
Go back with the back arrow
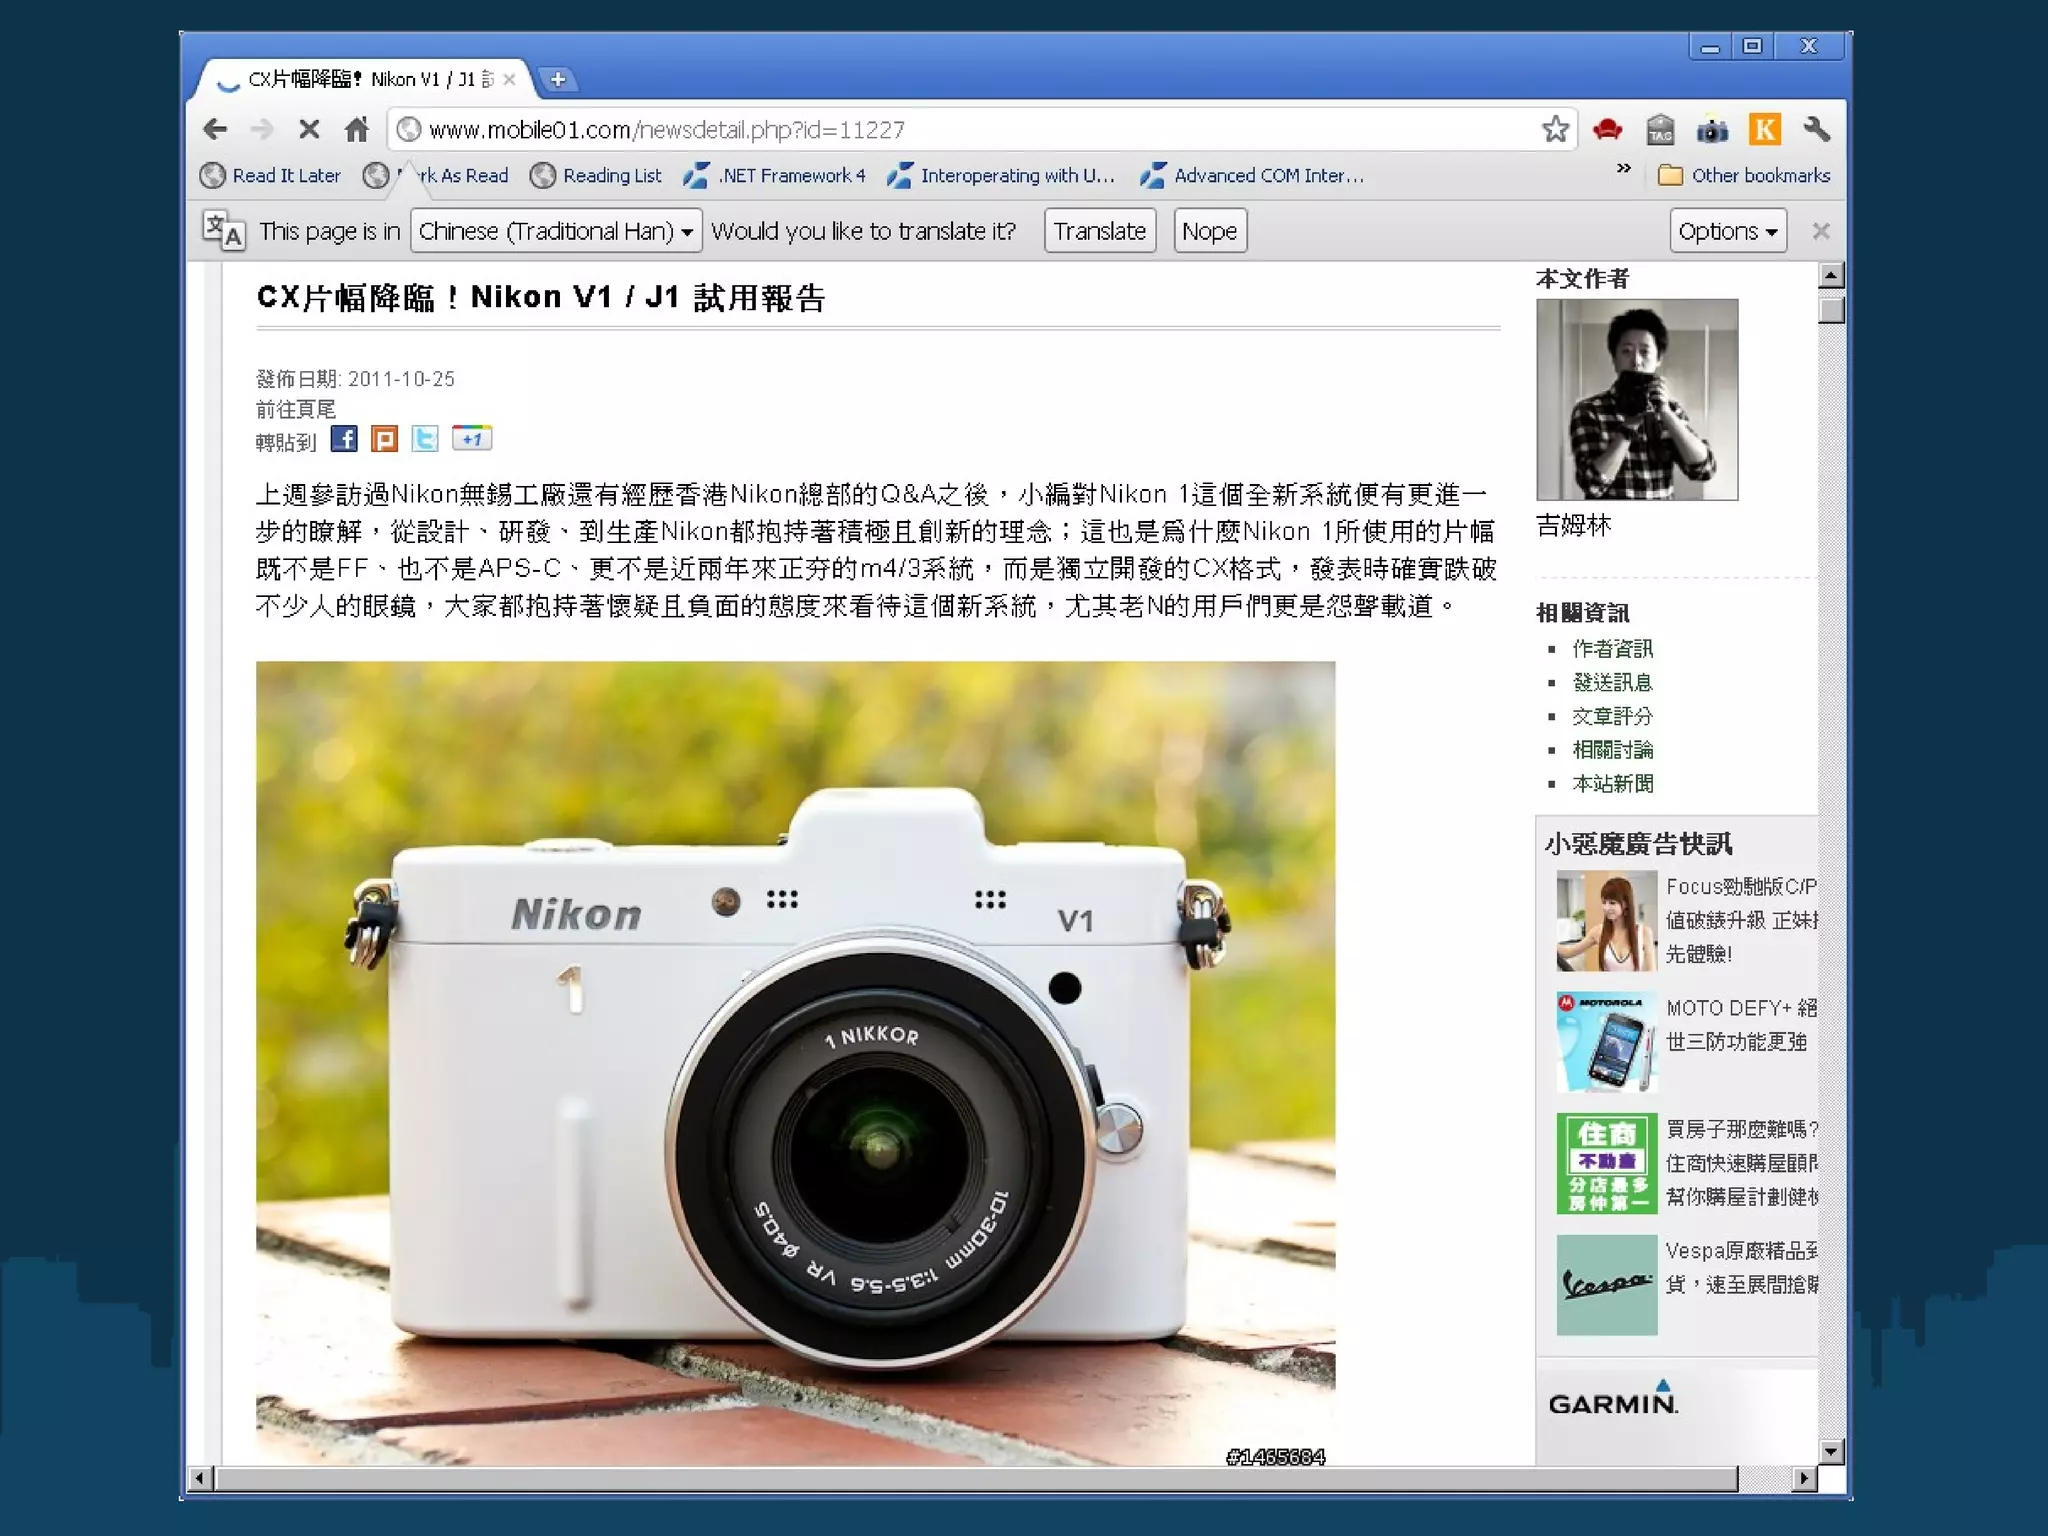point(215,129)
